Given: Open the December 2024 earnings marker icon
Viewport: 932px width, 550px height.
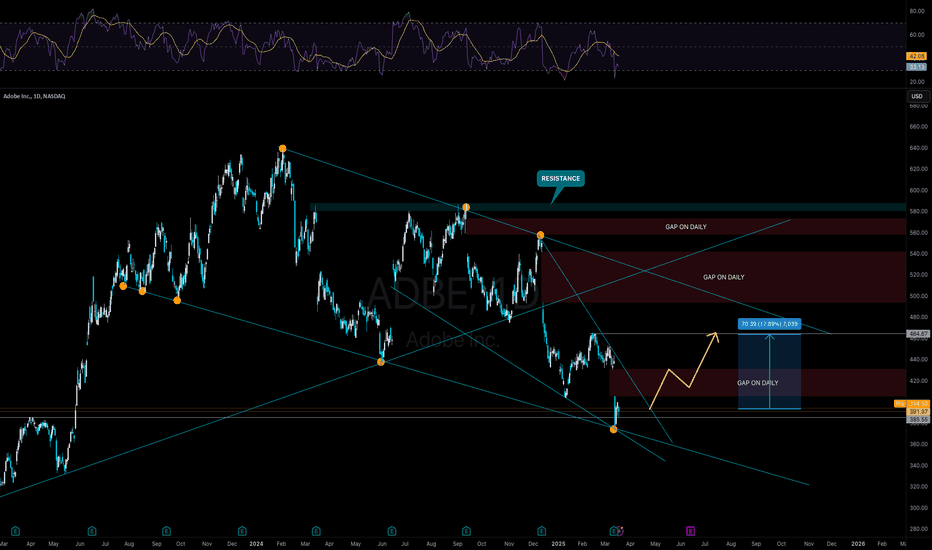Looking at the screenshot, I should [x=541, y=530].
